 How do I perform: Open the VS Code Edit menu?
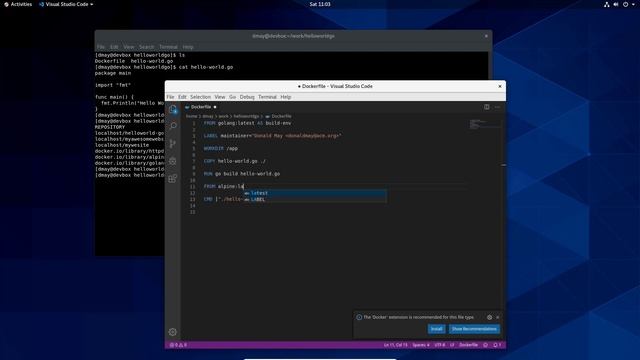[182, 97]
